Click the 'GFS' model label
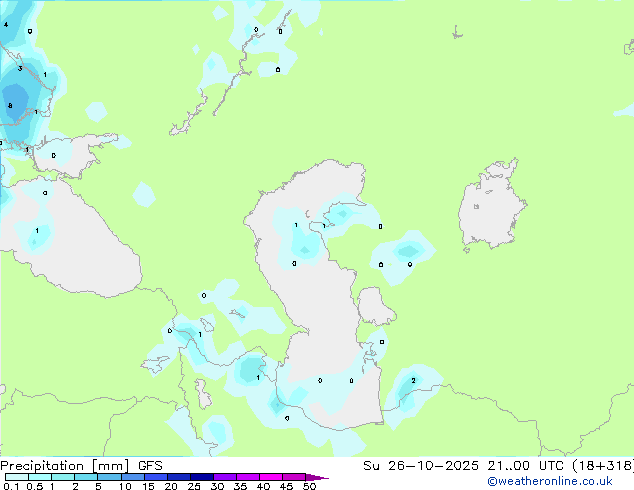The height and width of the screenshot is (490, 634). [x=150, y=466]
